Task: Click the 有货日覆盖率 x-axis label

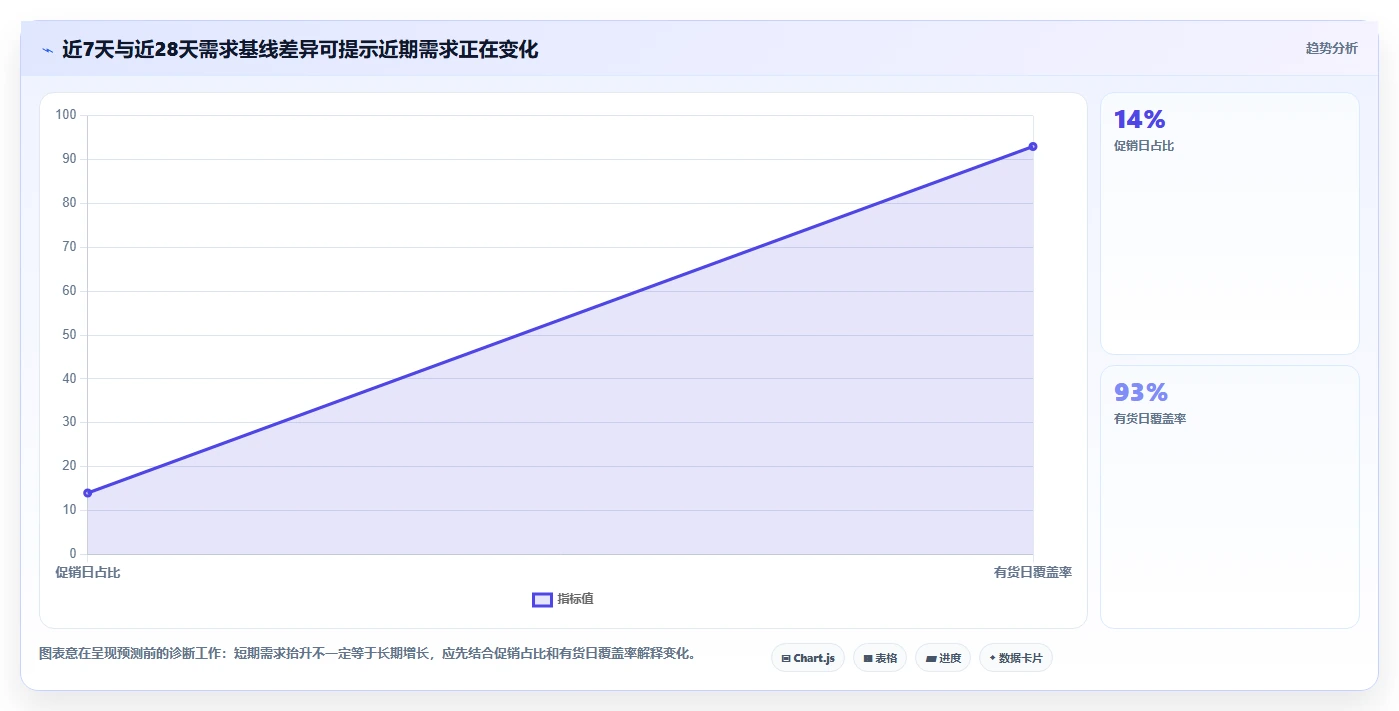Action: click(x=1033, y=573)
